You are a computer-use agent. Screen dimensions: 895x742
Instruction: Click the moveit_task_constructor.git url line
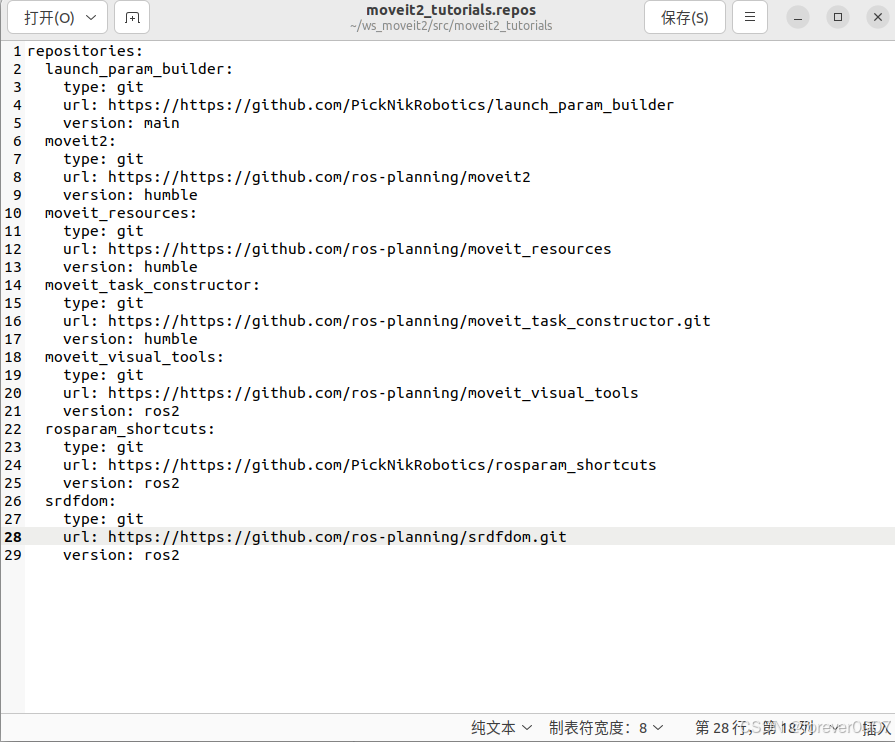pos(386,321)
